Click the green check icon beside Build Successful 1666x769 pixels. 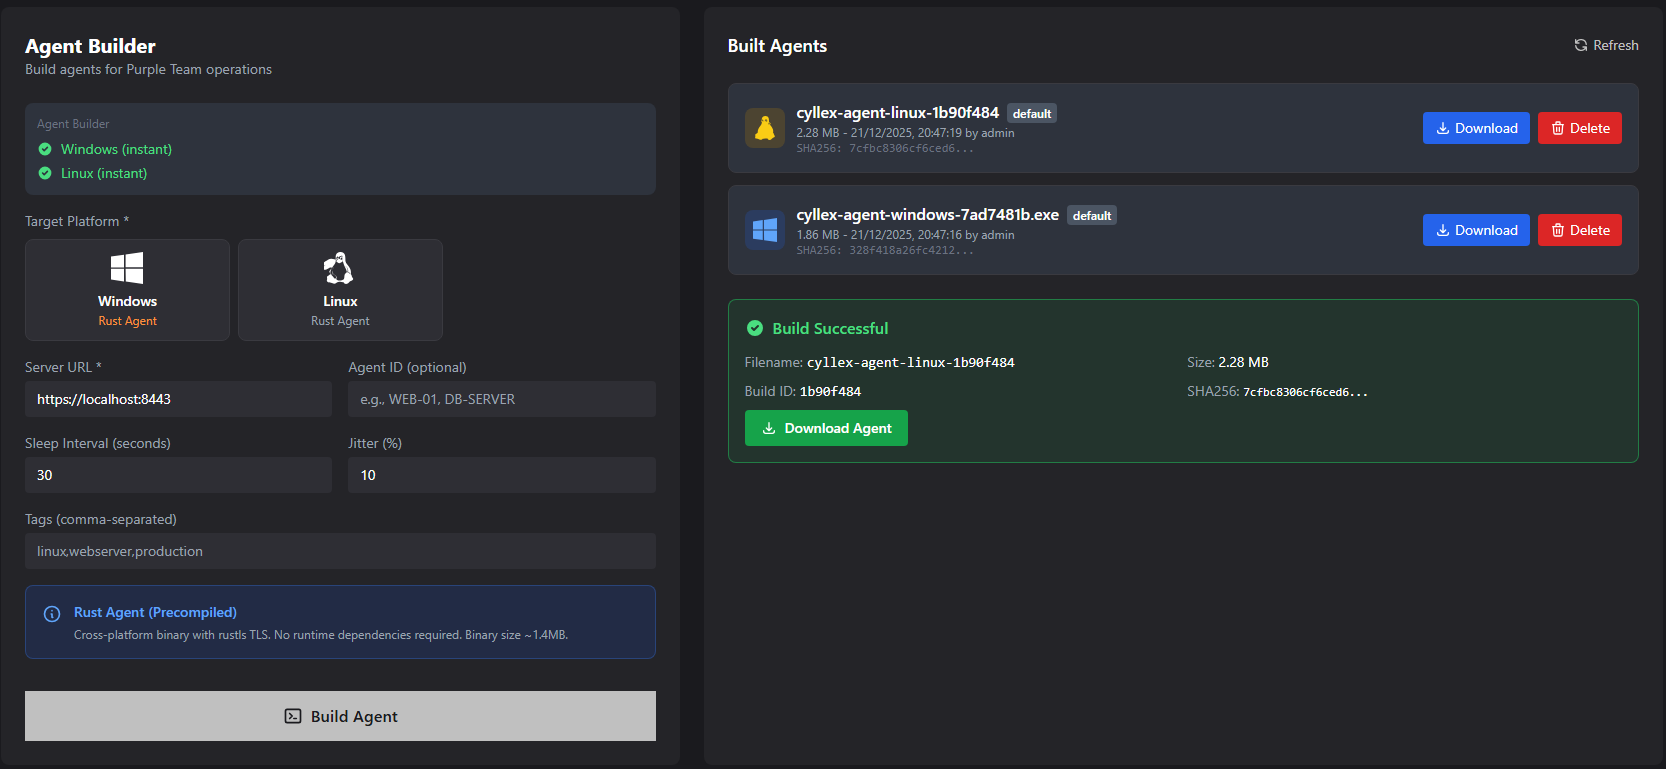755,328
